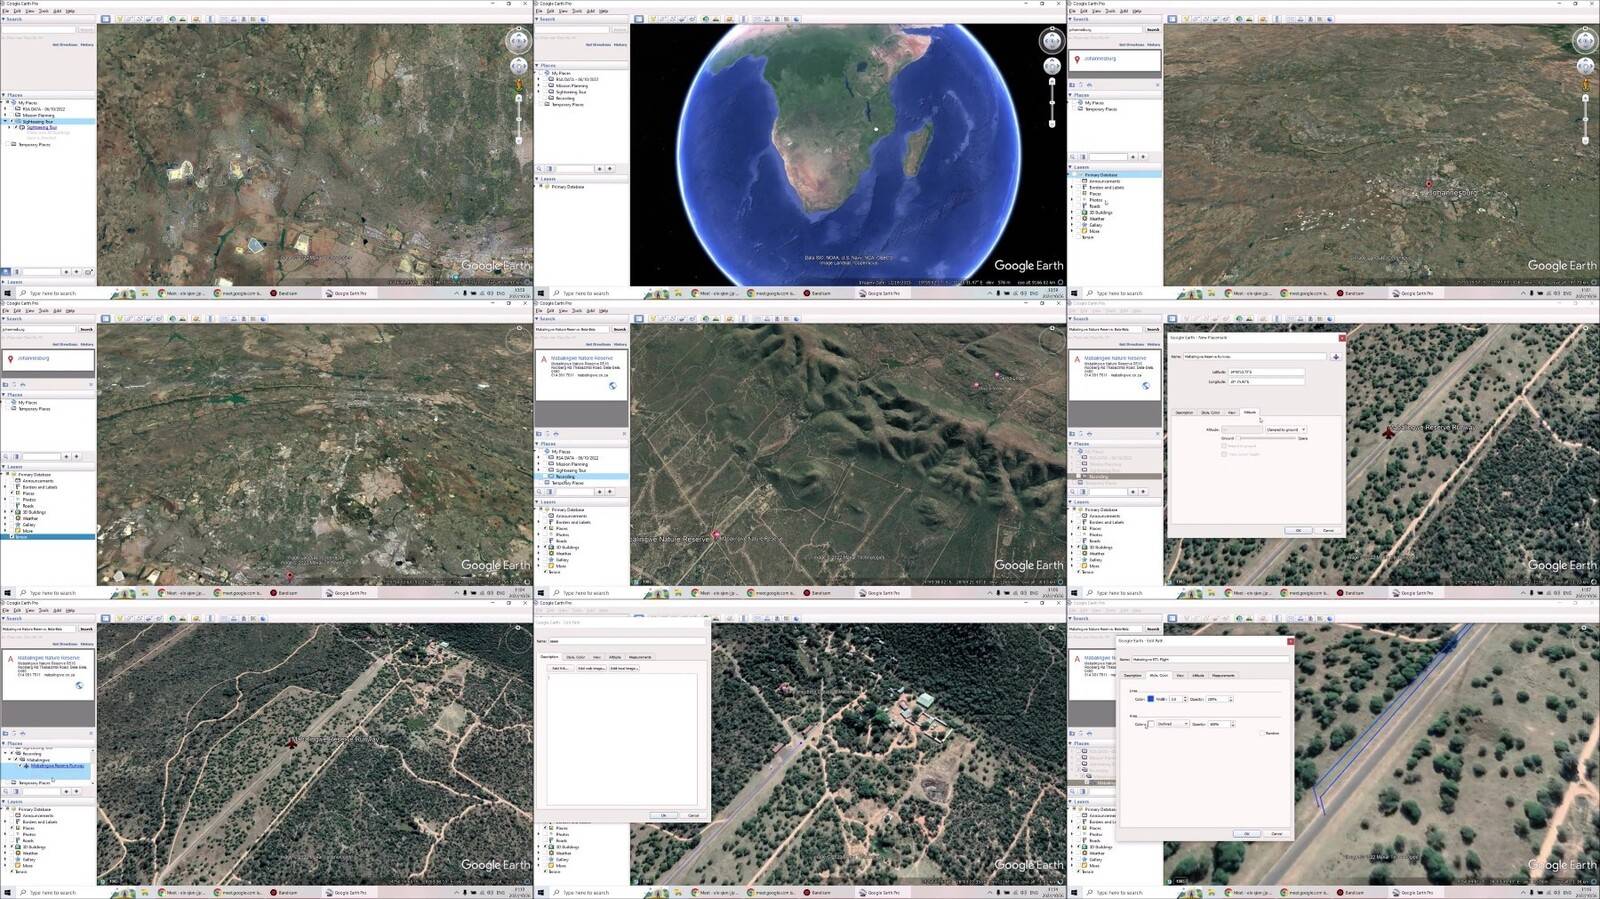This screenshot has width=1600, height=899.
Task: Toggle Photos layer checkbox in runway-selected window
Action: (x=12, y=834)
